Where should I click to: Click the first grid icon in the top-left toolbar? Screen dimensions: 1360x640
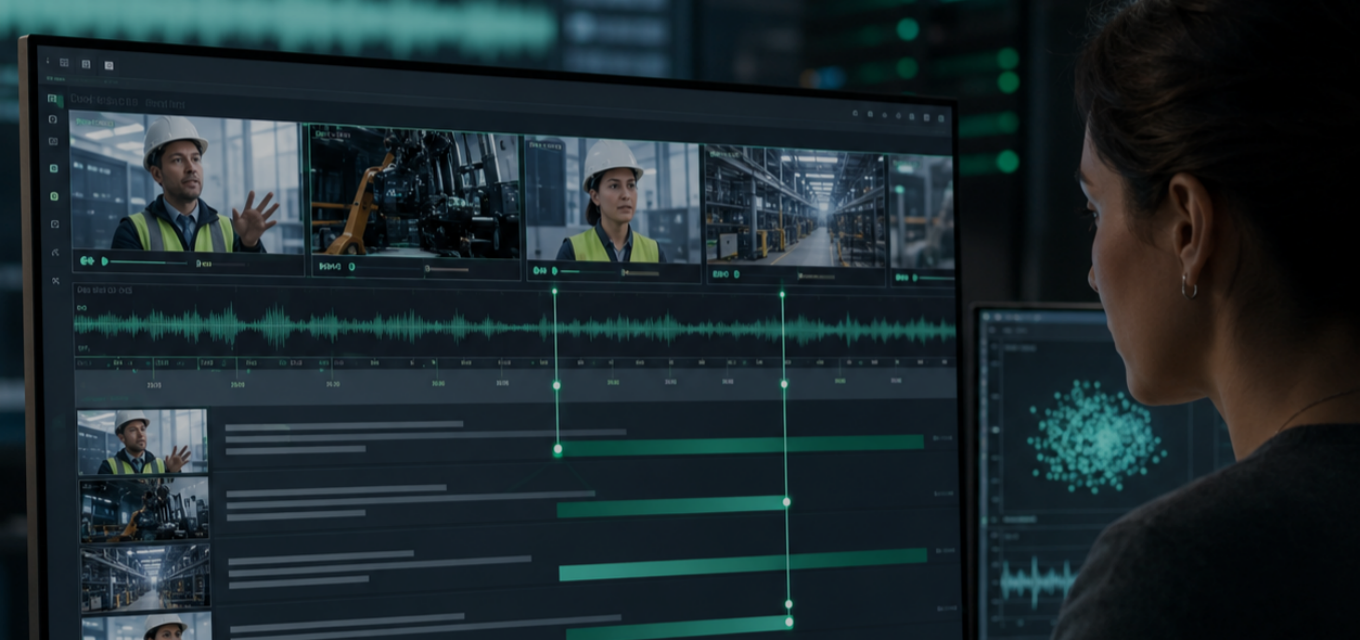pos(64,63)
